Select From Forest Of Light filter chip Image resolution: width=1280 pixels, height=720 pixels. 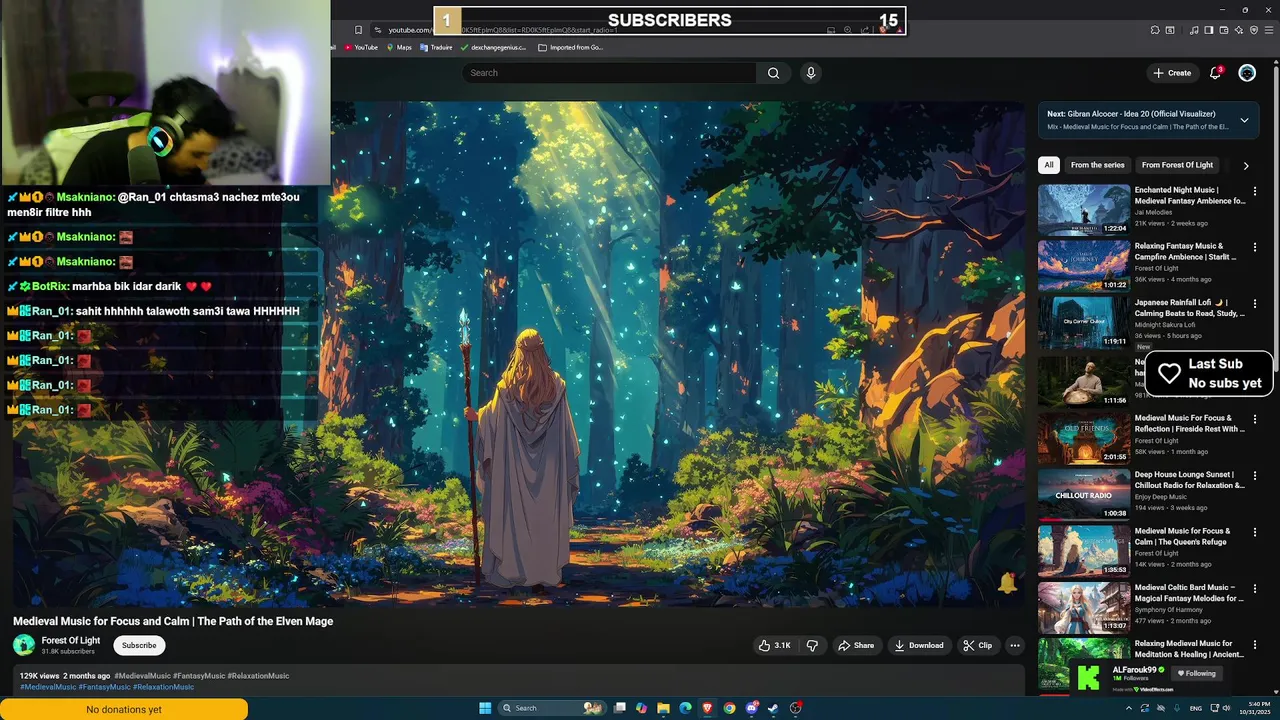1177,165
